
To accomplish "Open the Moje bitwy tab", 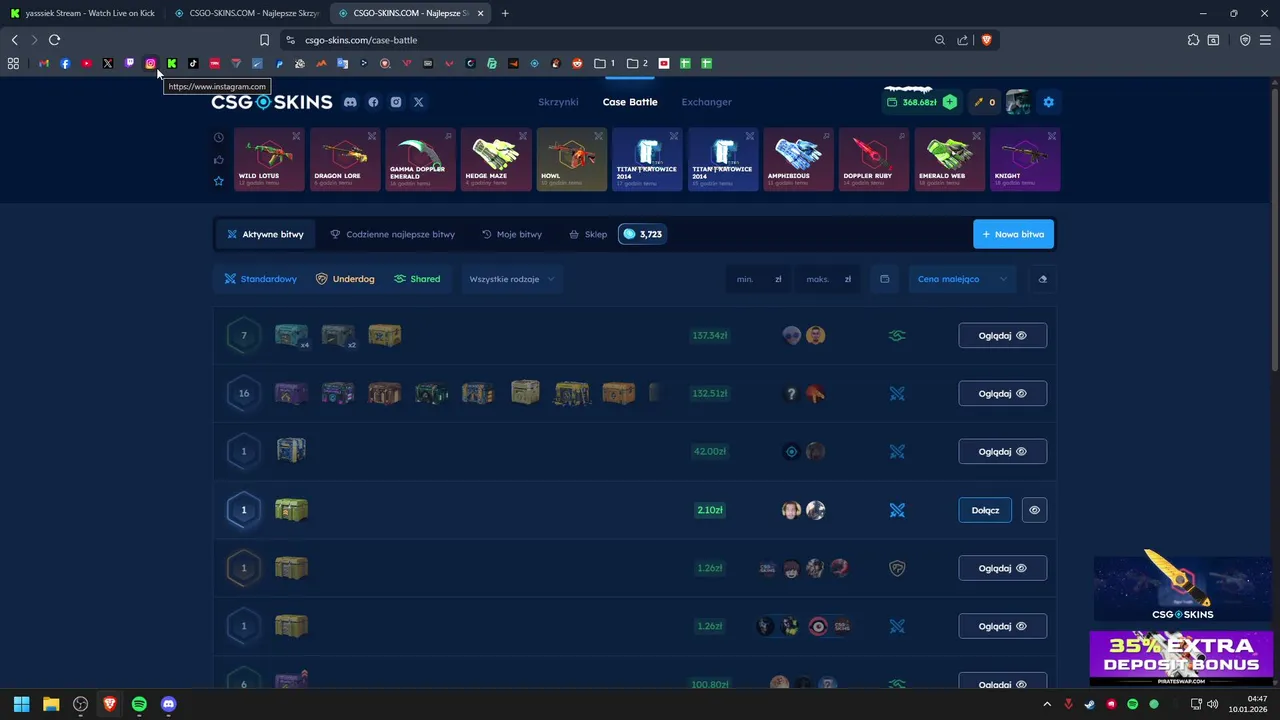I will 512,234.
